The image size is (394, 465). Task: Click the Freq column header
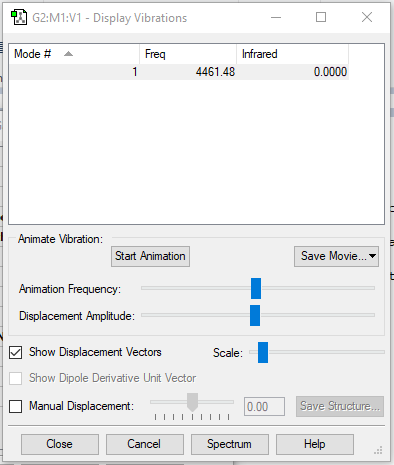point(188,54)
